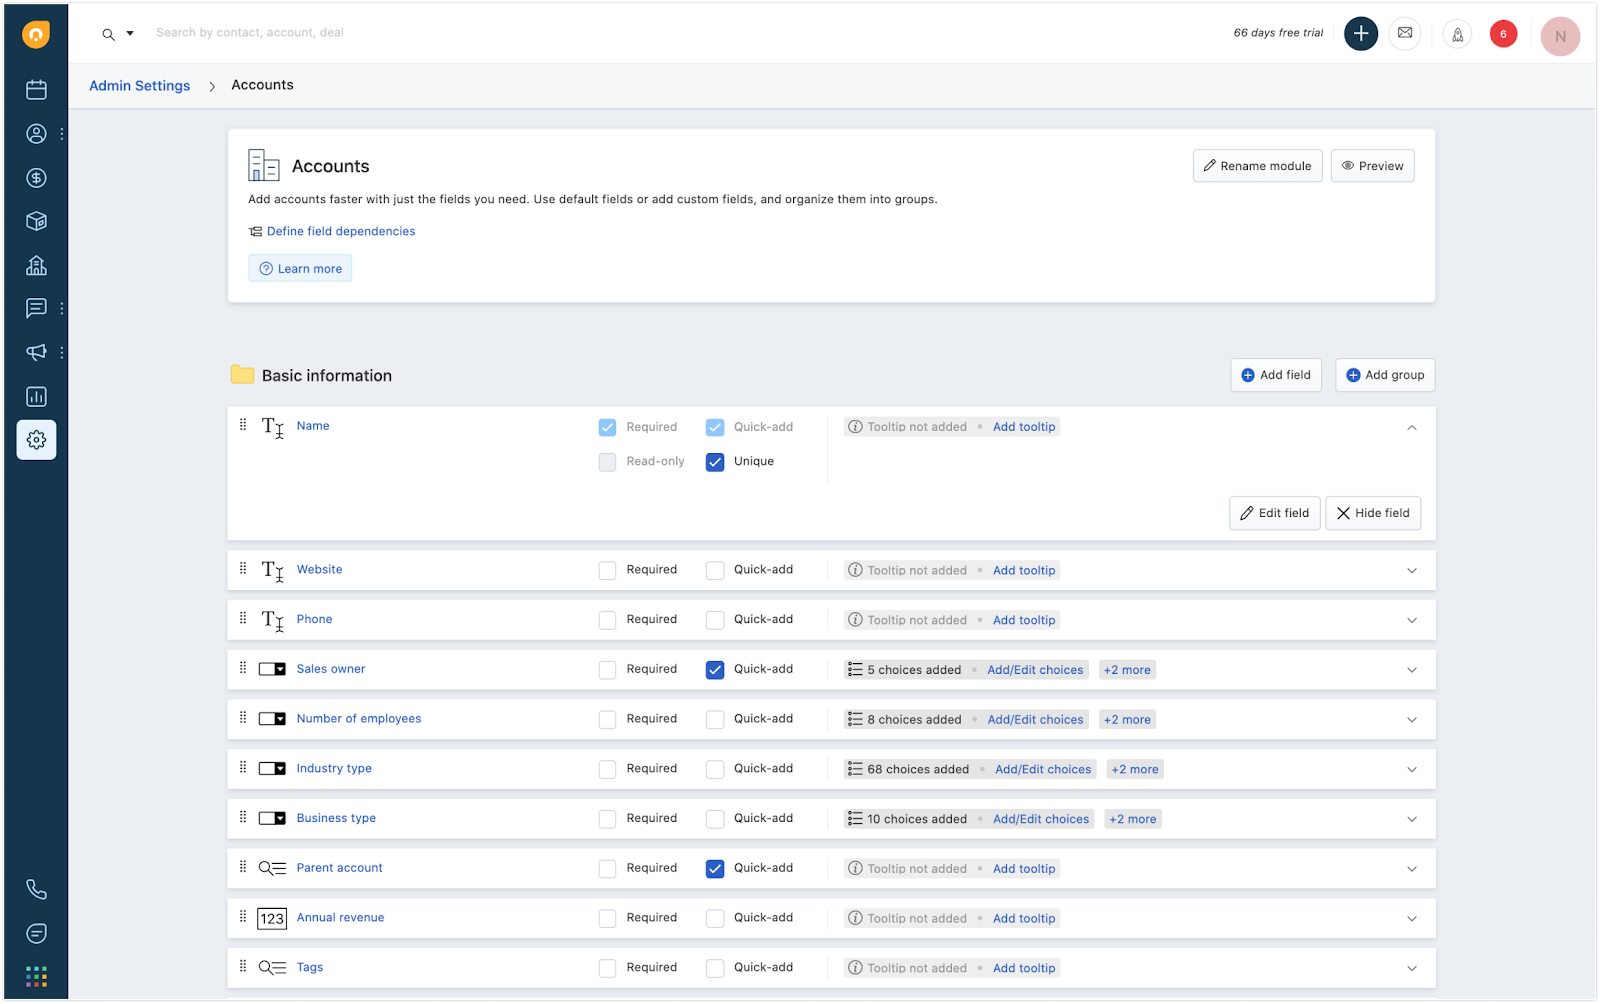Expand the Website field row

click(x=1412, y=571)
